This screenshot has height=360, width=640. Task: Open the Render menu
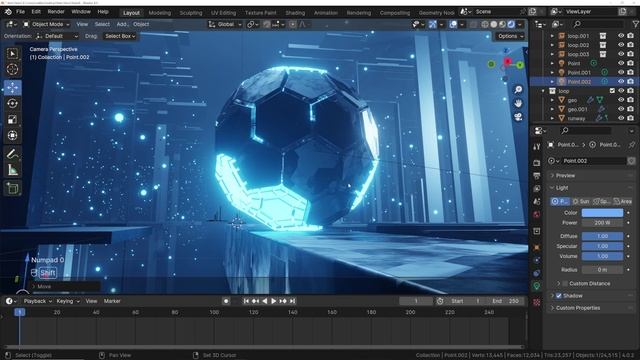coord(56,12)
